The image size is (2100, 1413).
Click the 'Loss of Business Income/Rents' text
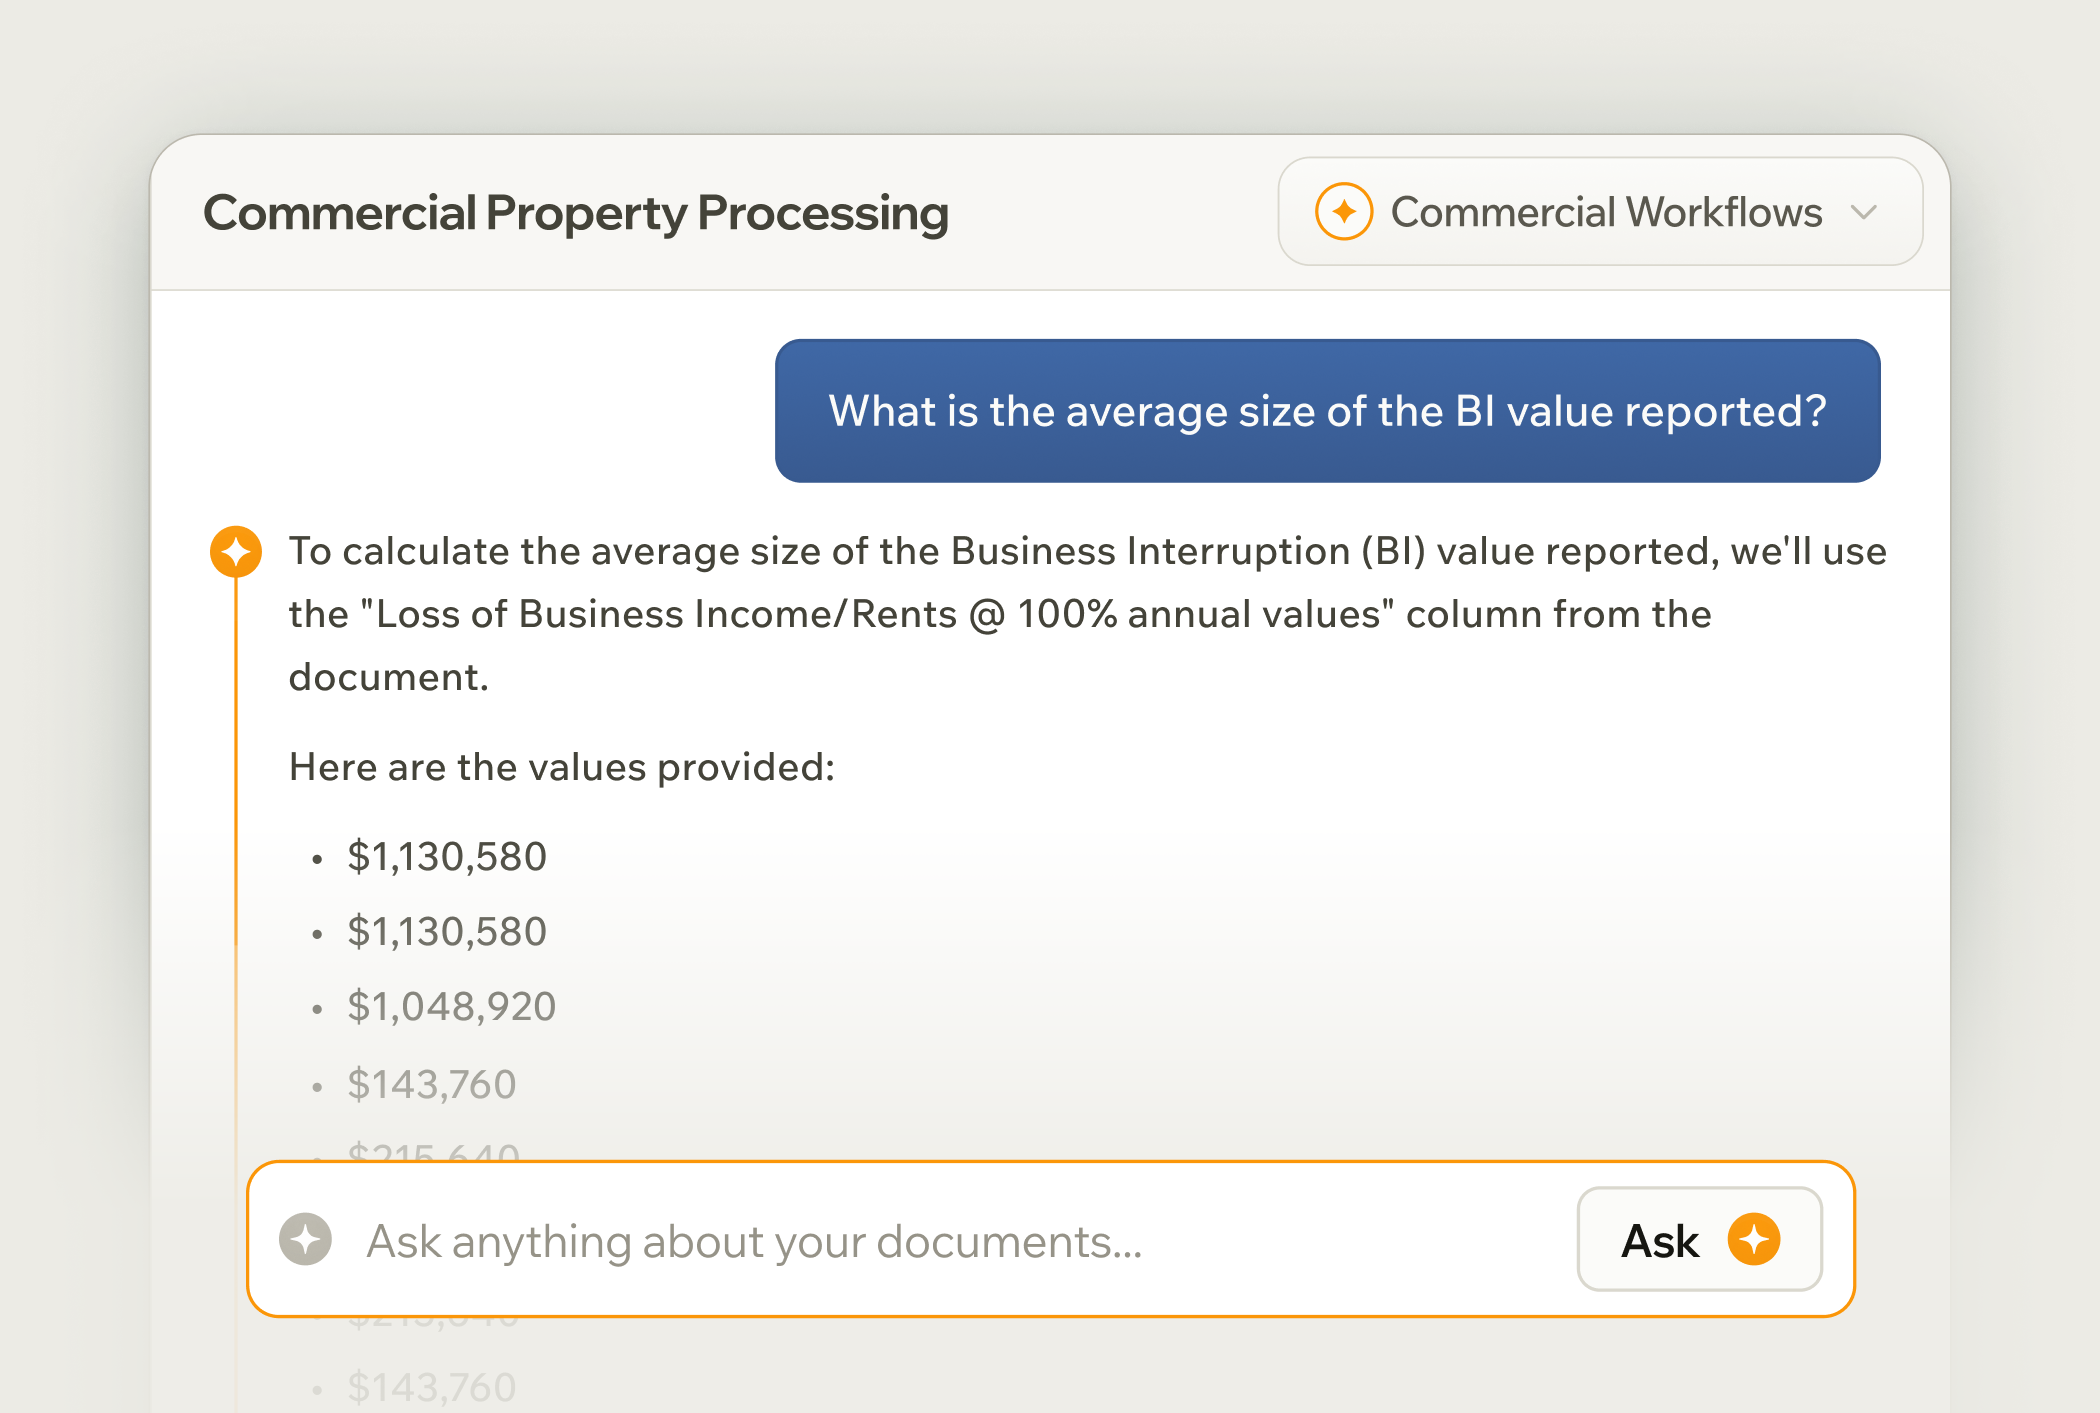pyautogui.click(x=665, y=615)
